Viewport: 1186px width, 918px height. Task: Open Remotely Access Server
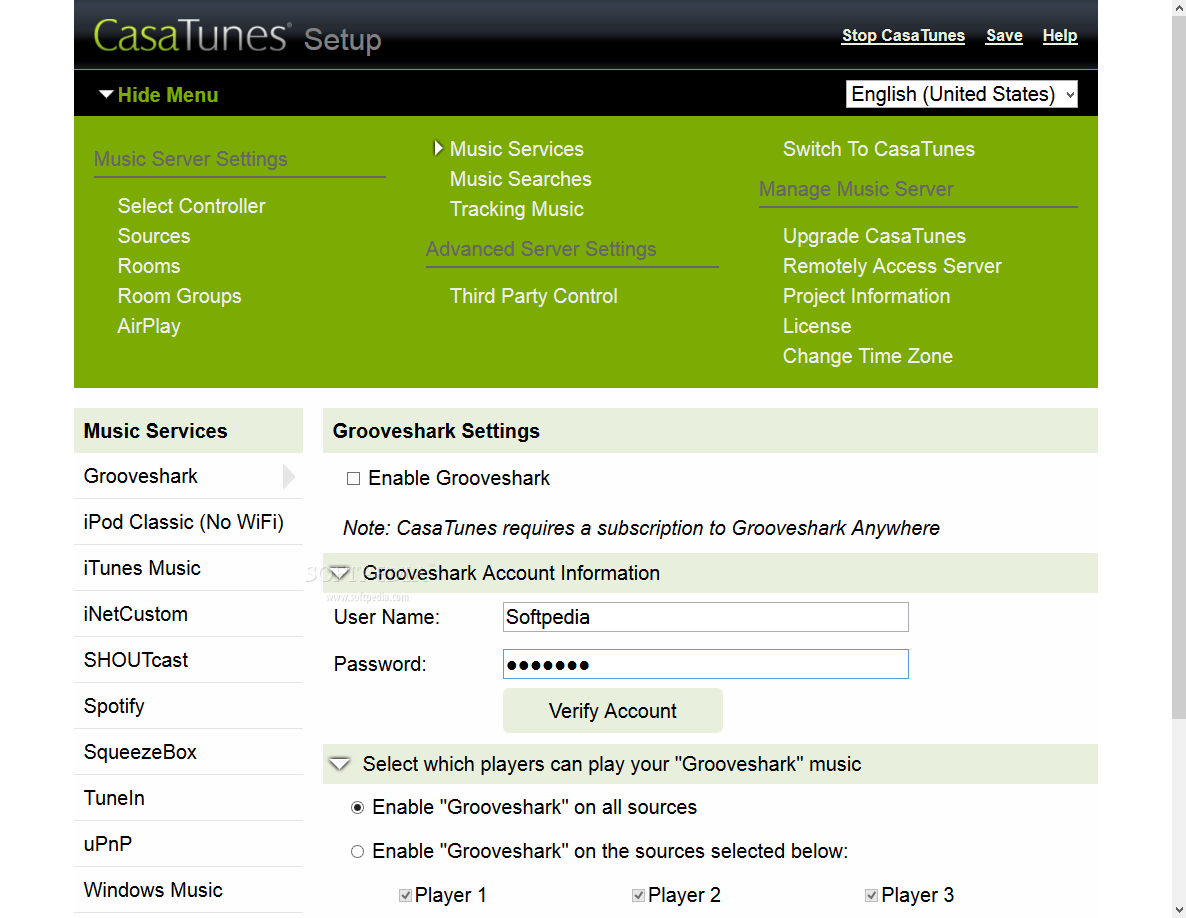[892, 266]
